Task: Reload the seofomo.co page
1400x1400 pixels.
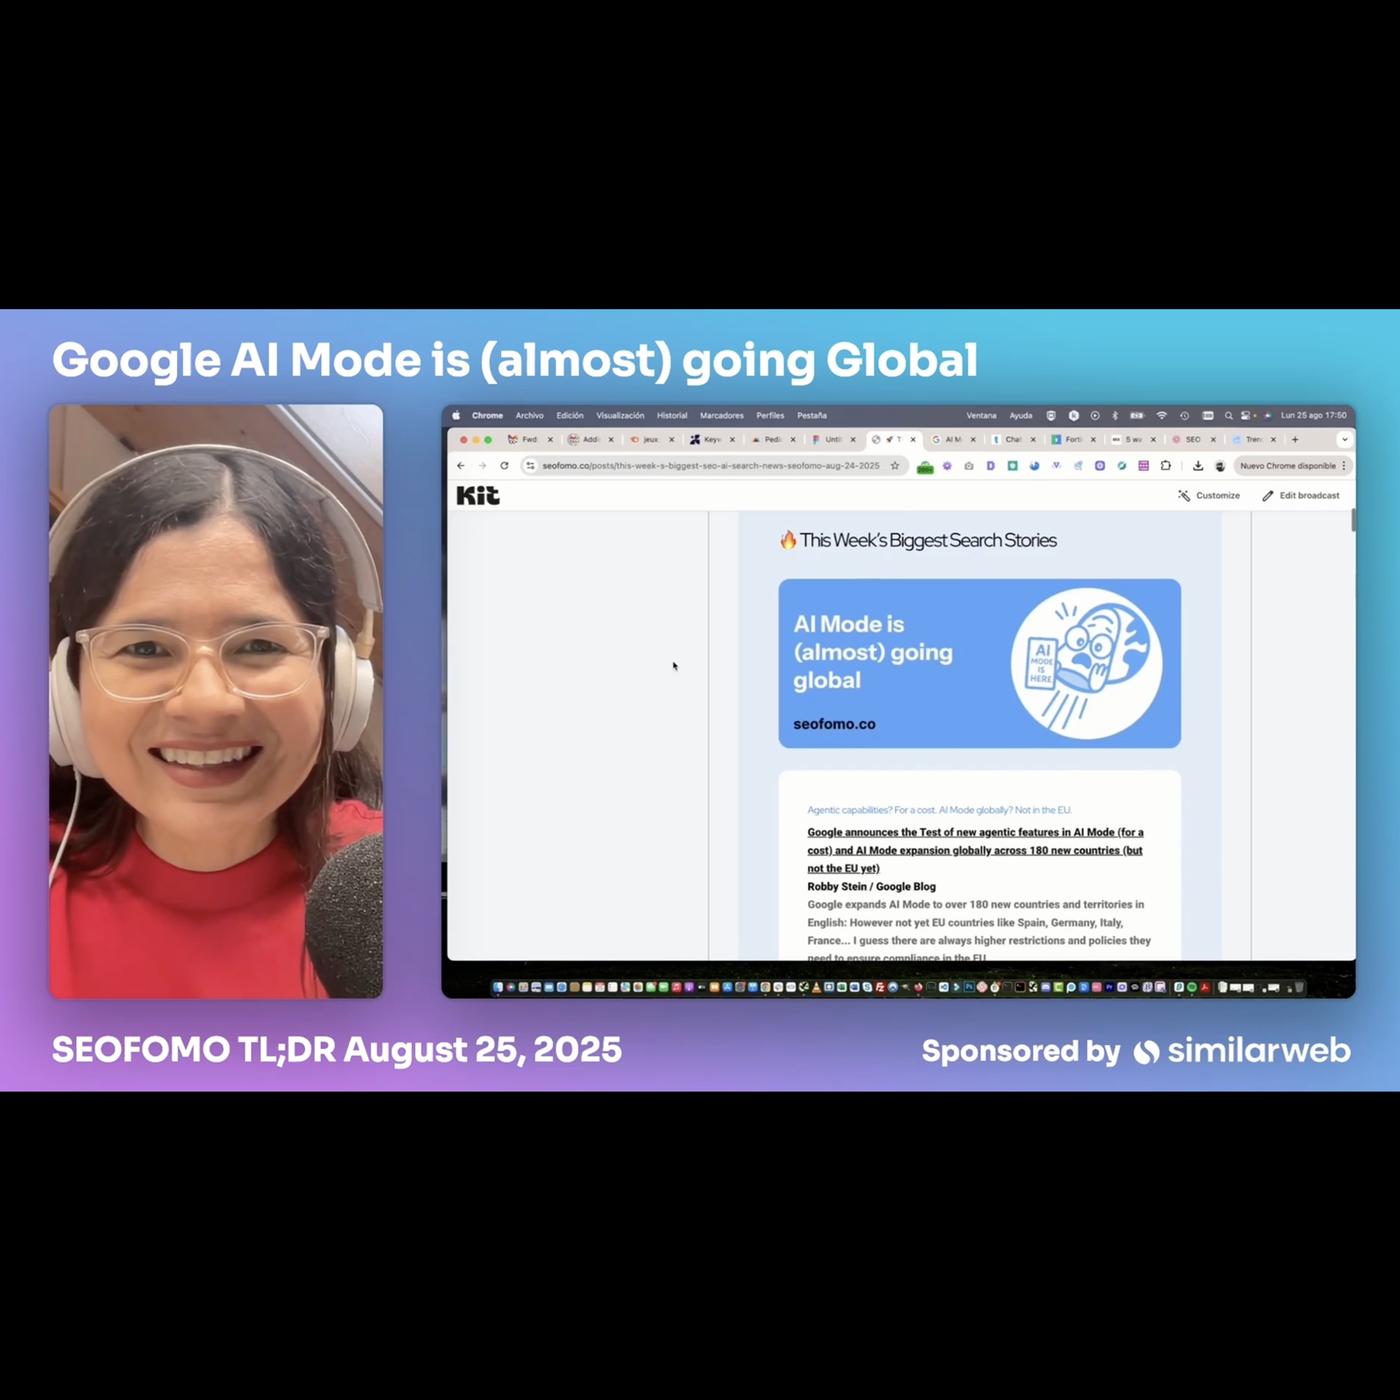Action: [504, 466]
